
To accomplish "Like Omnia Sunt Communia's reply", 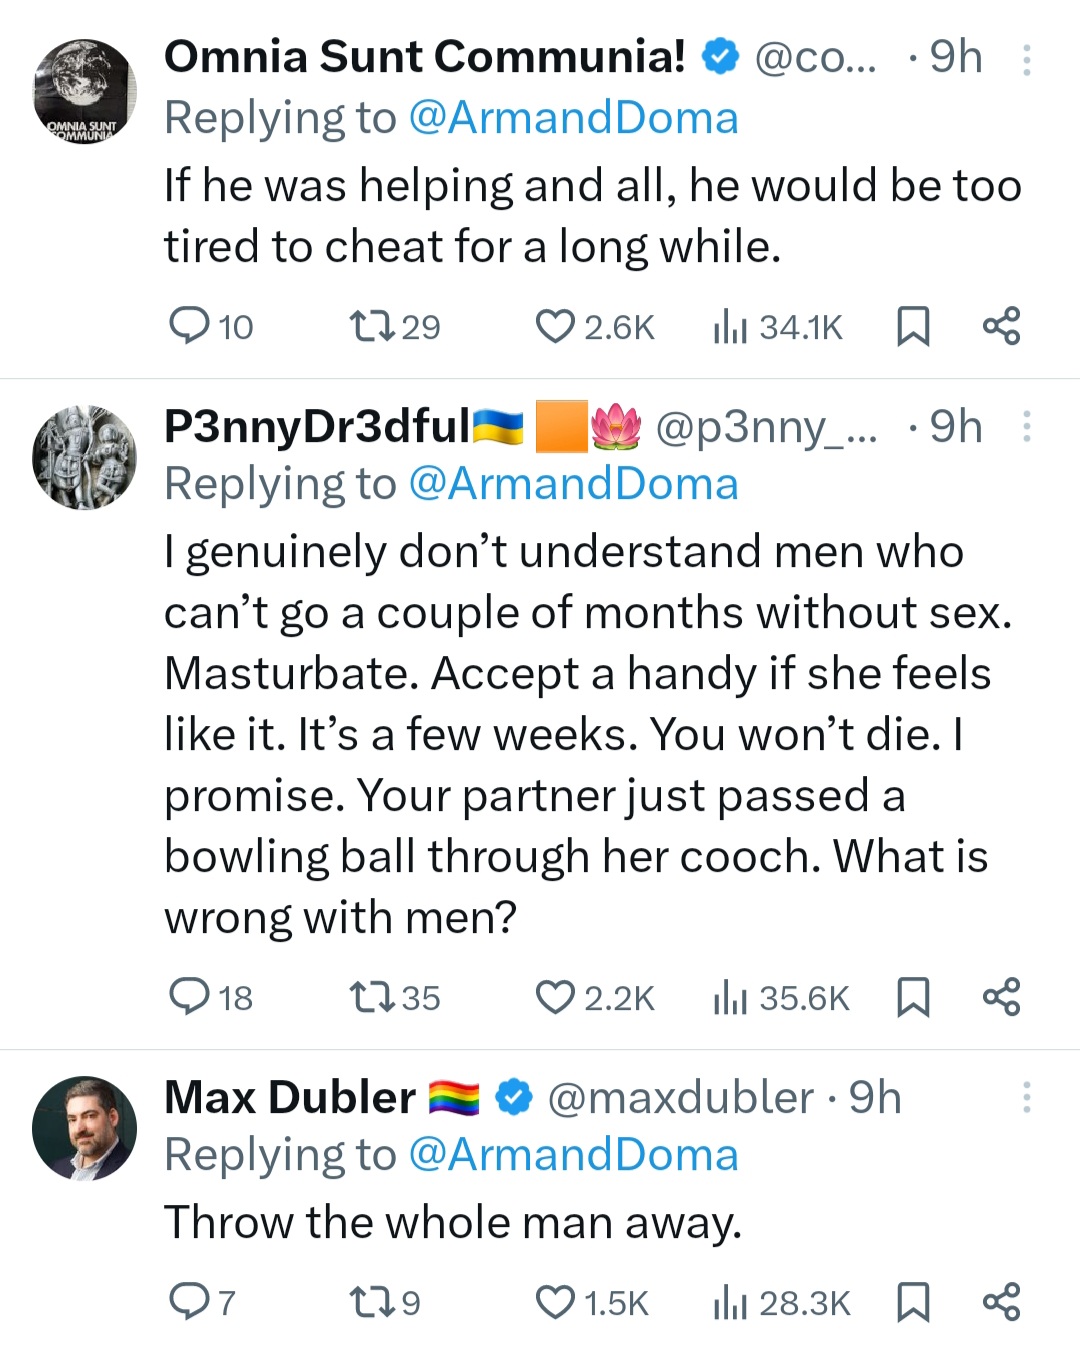I will 555,327.
